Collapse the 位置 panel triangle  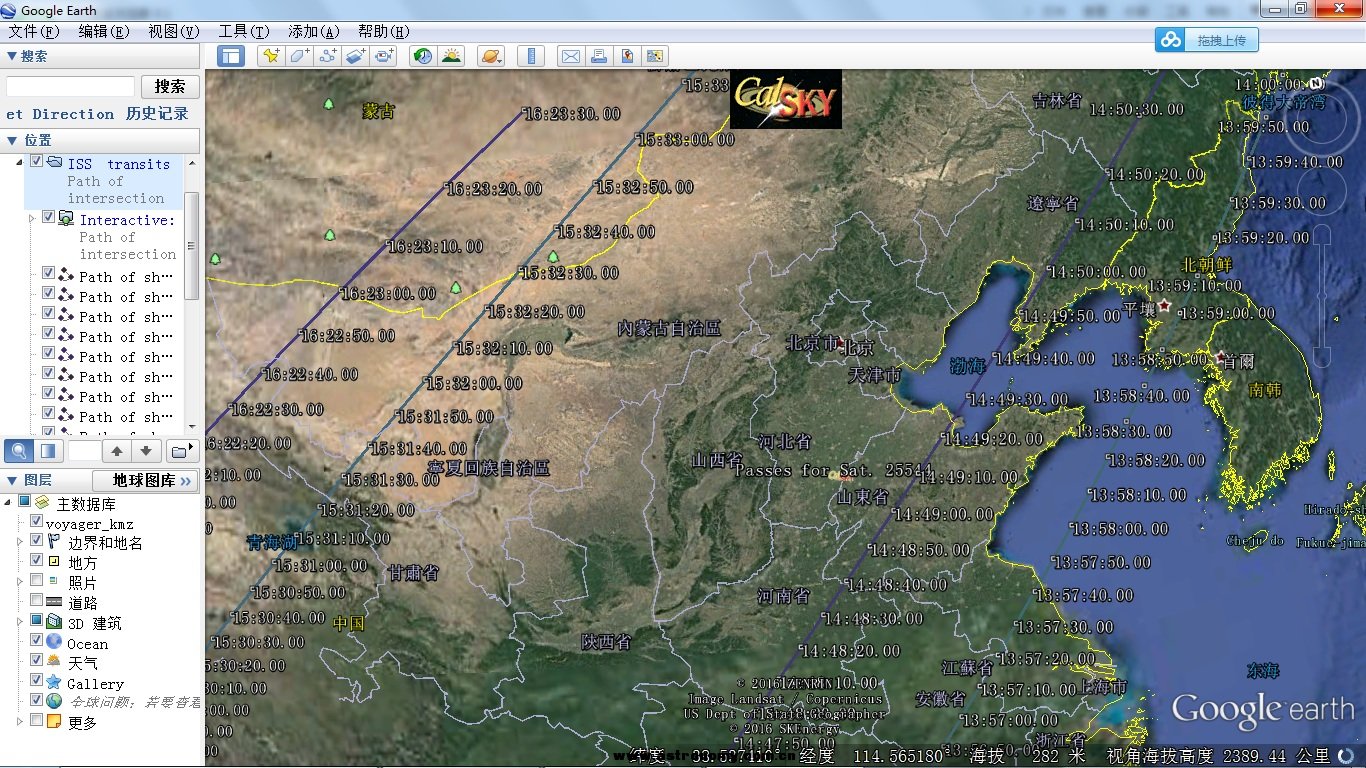[12, 140]
